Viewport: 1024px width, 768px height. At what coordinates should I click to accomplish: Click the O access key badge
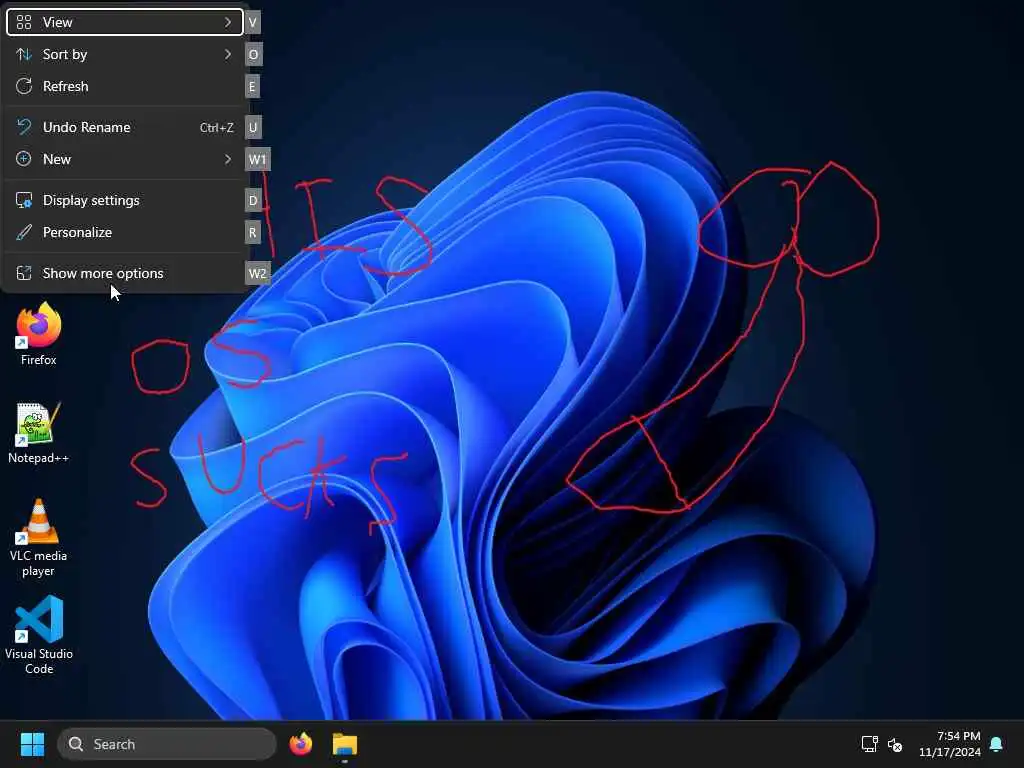(253, 54)
